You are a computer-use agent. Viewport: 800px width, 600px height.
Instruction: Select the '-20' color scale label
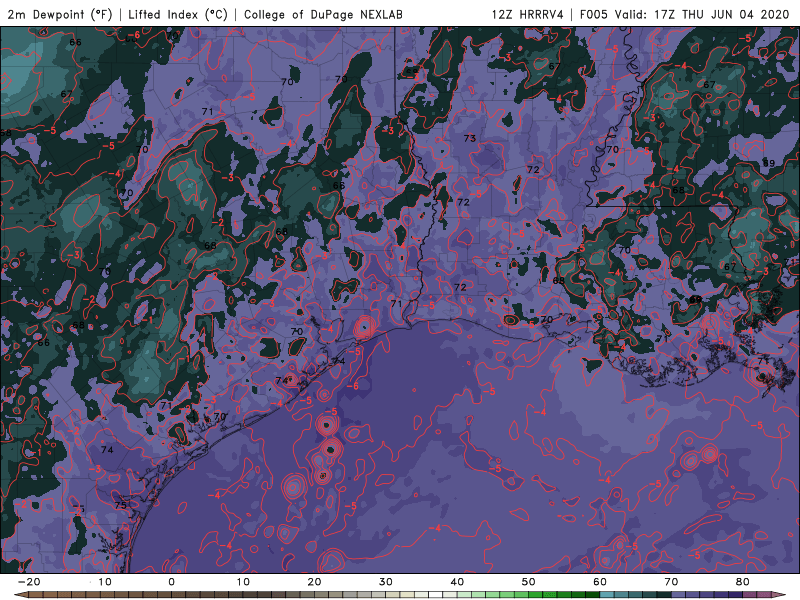29,582
